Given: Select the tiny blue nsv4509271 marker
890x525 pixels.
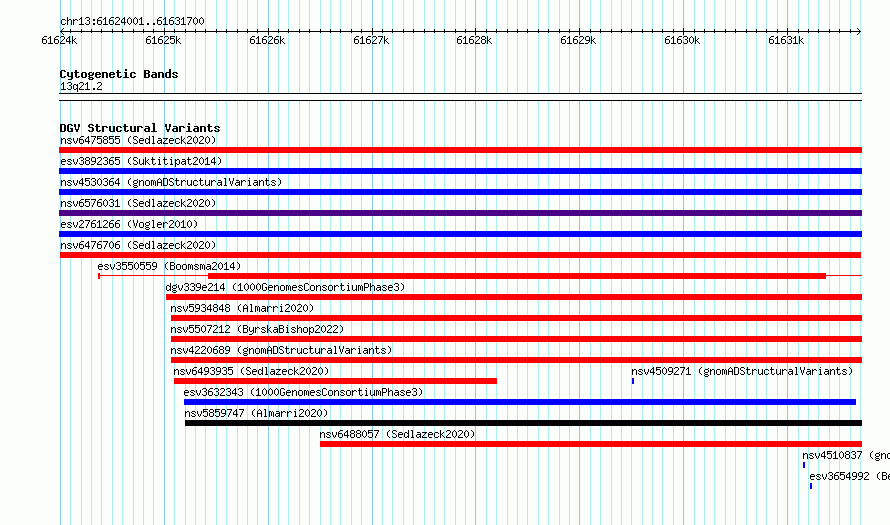Looking at the screenshot, I should pos(633,381).
